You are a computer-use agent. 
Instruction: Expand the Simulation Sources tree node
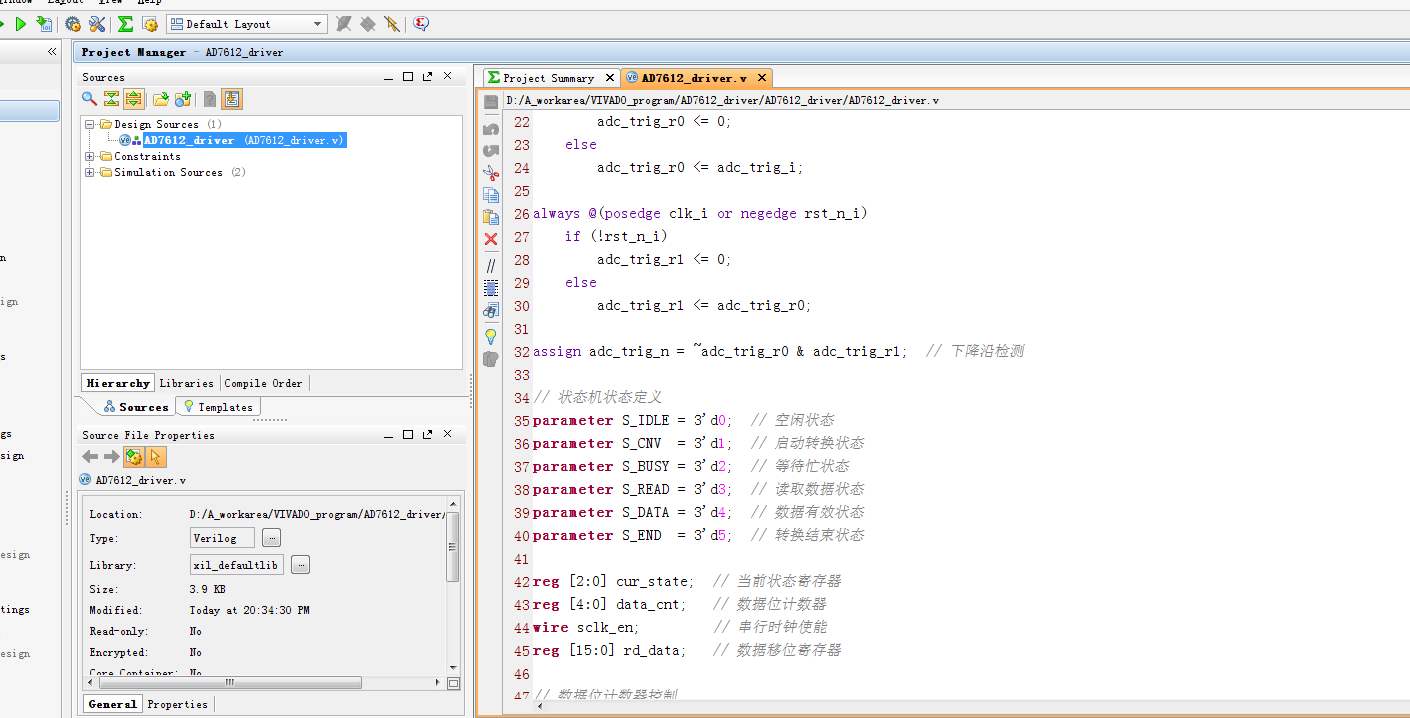(x=90, y=172)
